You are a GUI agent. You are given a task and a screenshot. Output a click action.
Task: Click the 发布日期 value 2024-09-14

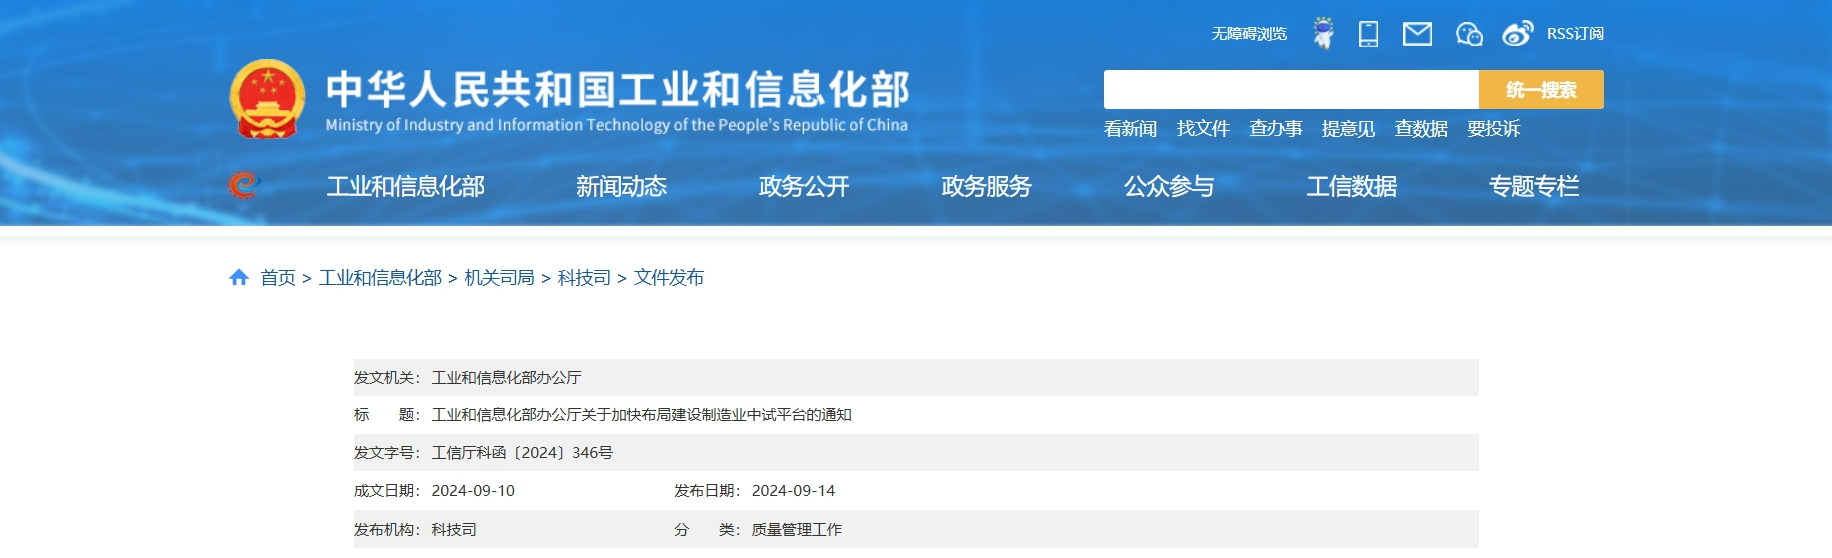793,491
